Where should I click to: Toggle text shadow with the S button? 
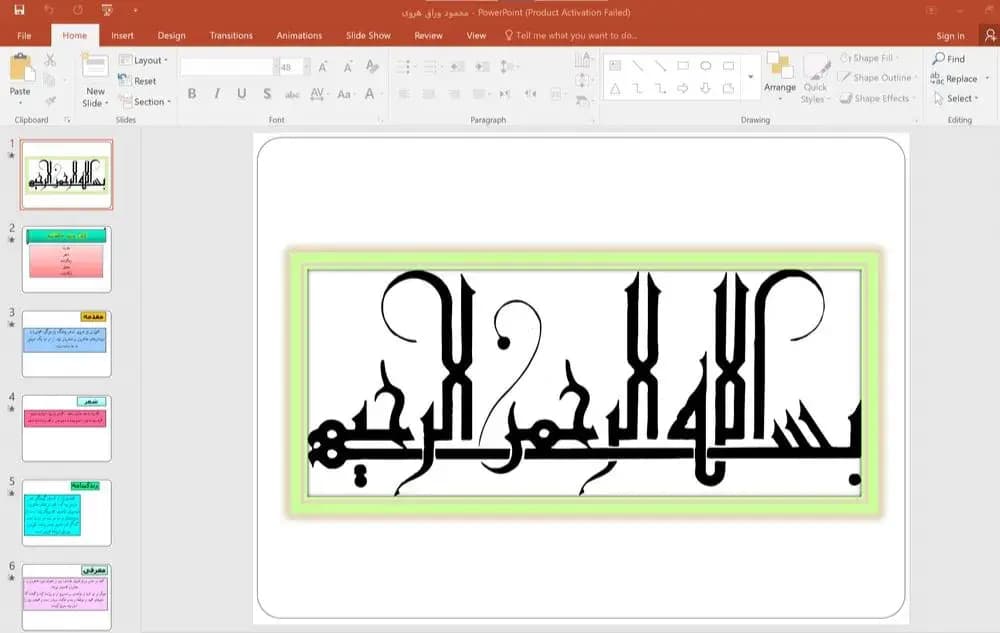pyautogui.click(x=267, y=94)
